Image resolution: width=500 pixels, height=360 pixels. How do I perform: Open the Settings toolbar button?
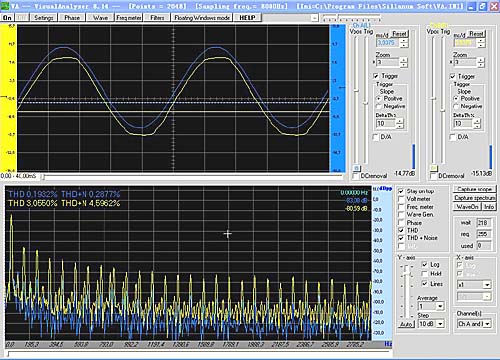[44, 18]
